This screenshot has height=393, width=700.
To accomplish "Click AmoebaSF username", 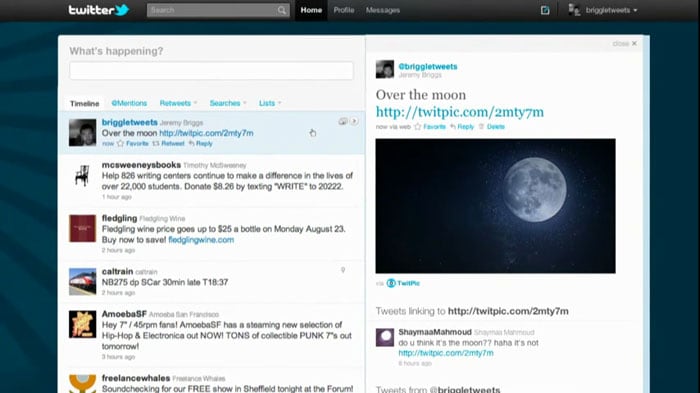I will [124, 314].
